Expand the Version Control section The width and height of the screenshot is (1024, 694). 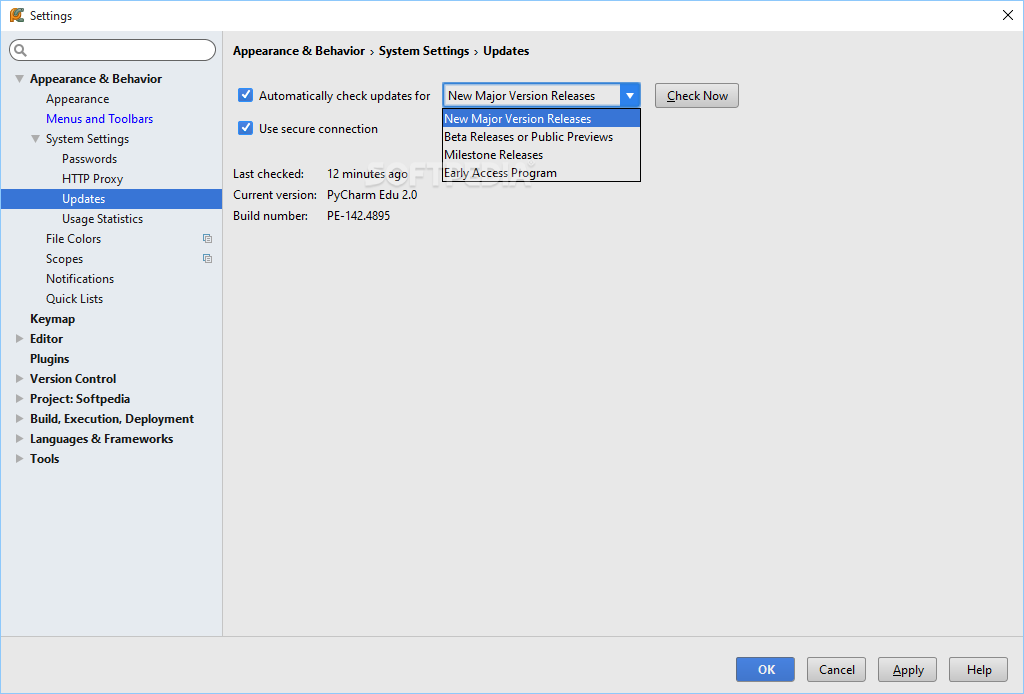[20, 379]
